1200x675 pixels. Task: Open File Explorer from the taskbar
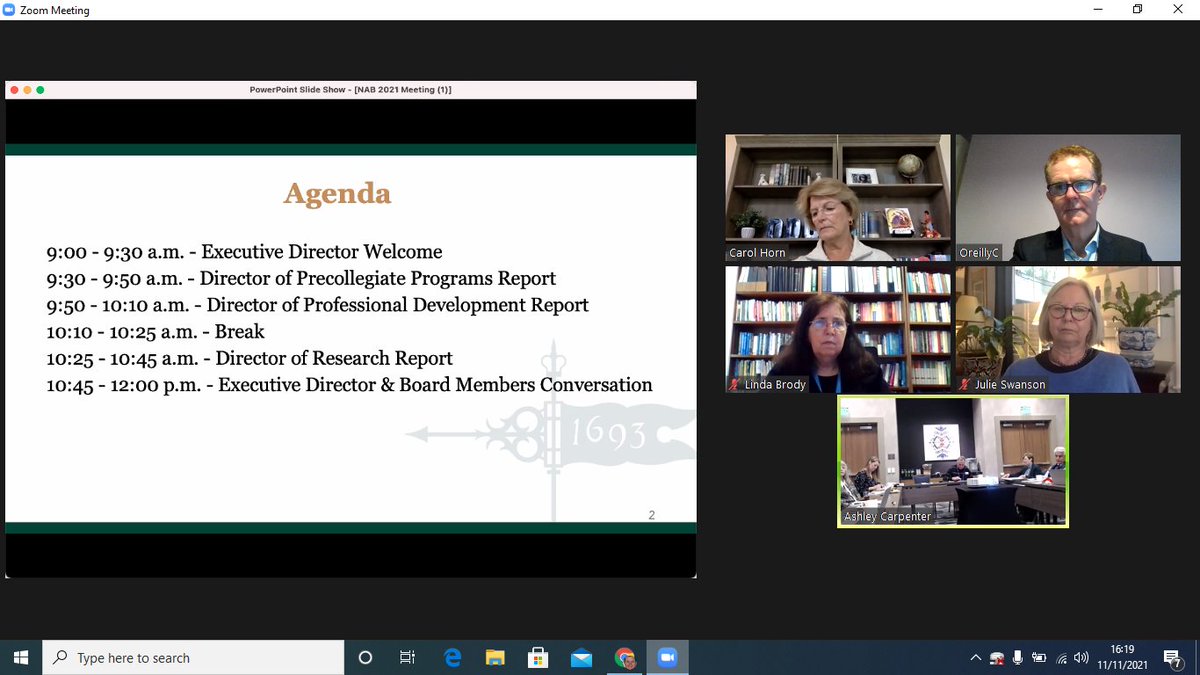[x=494, y=657]
